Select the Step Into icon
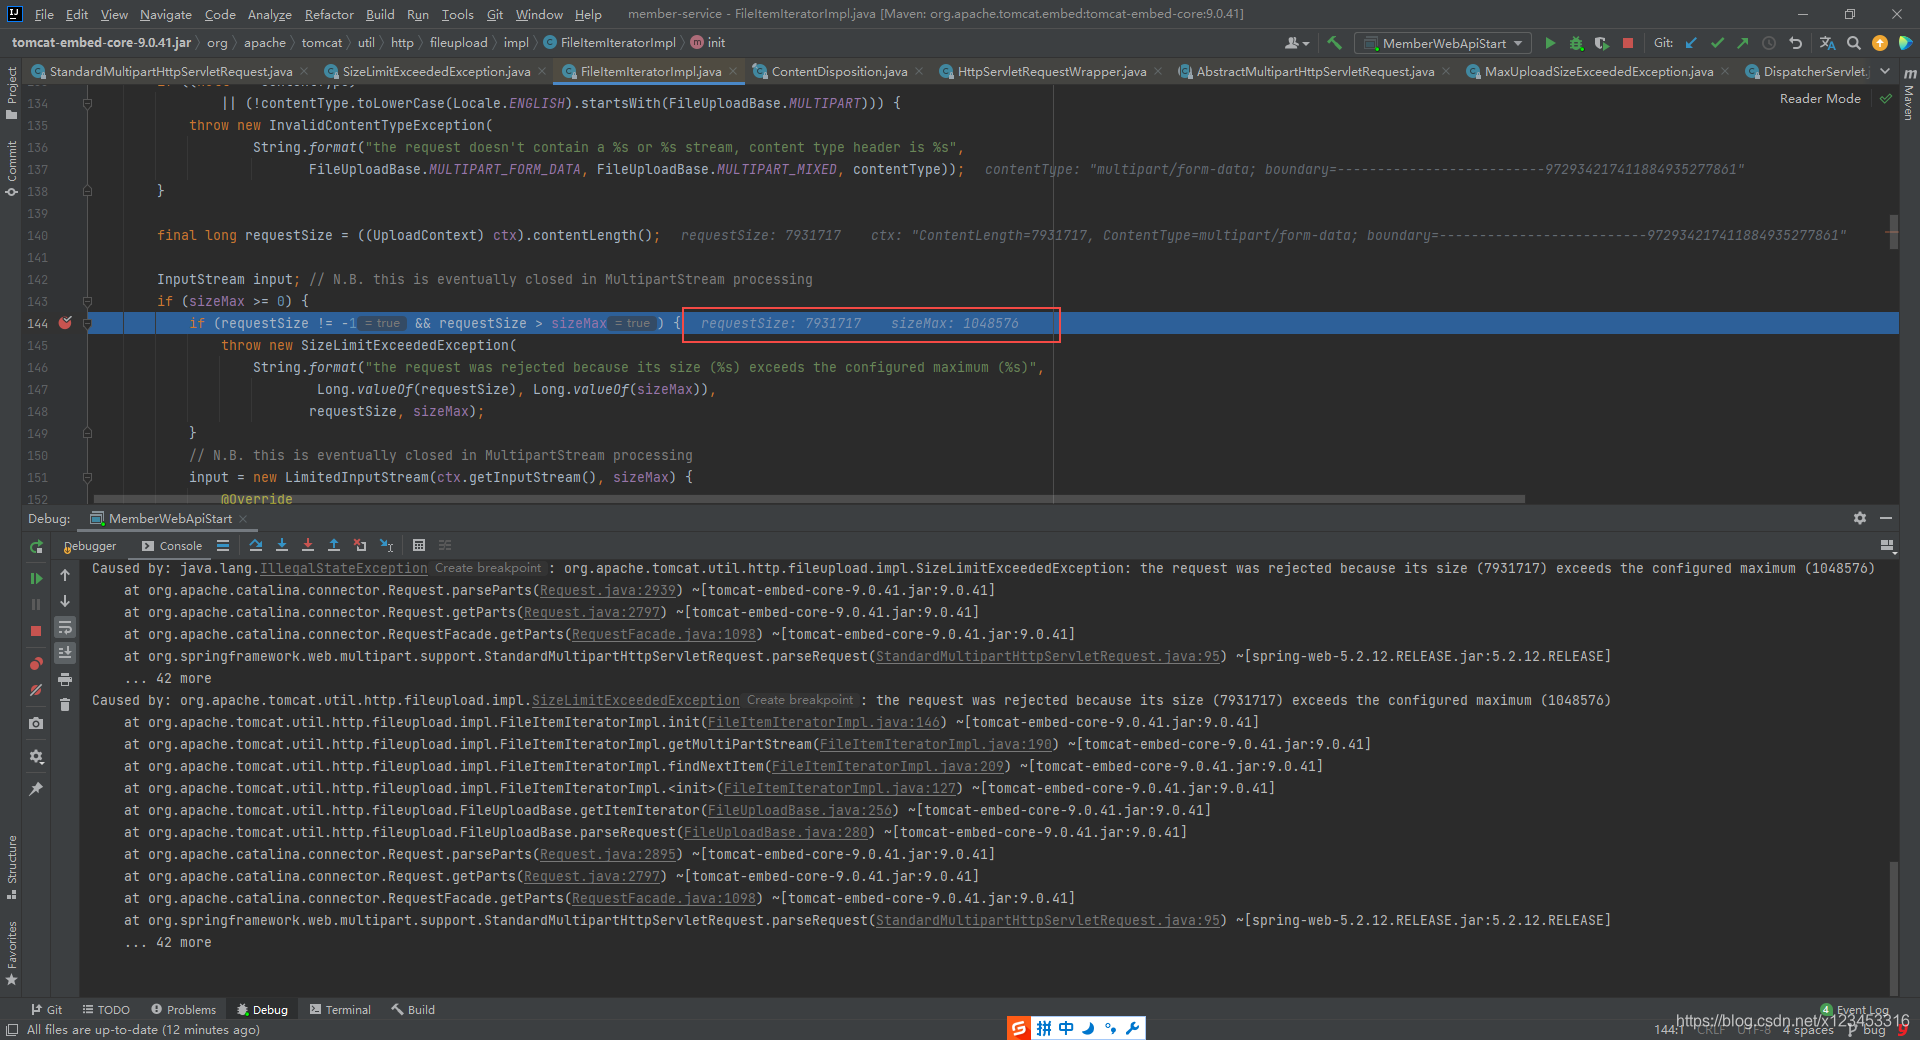 pyautogui.click(x=282, y=546)
